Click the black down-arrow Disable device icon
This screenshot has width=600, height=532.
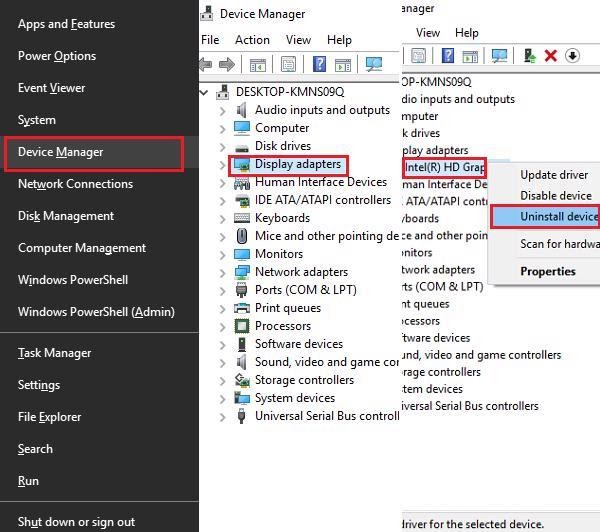[x=572, y=56]
